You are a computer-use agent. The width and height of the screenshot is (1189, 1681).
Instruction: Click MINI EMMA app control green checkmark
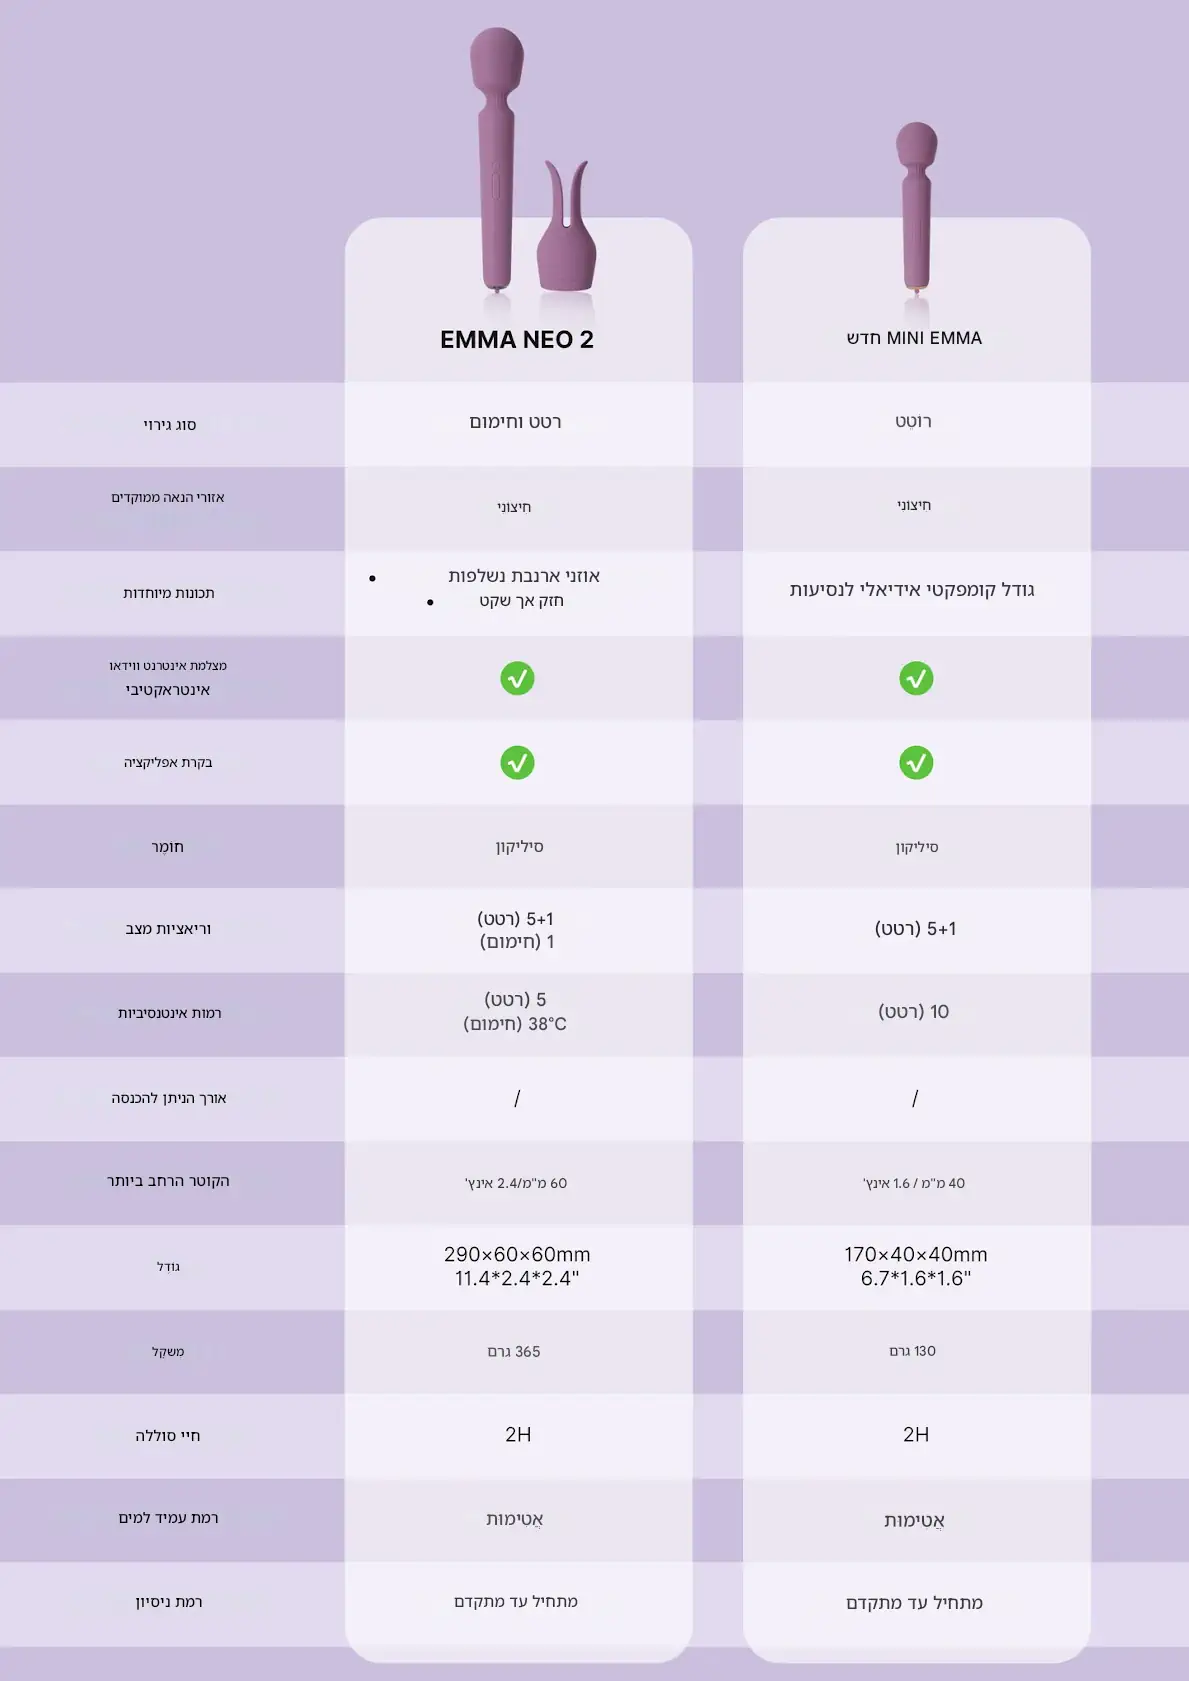click(x=916, y=763)
